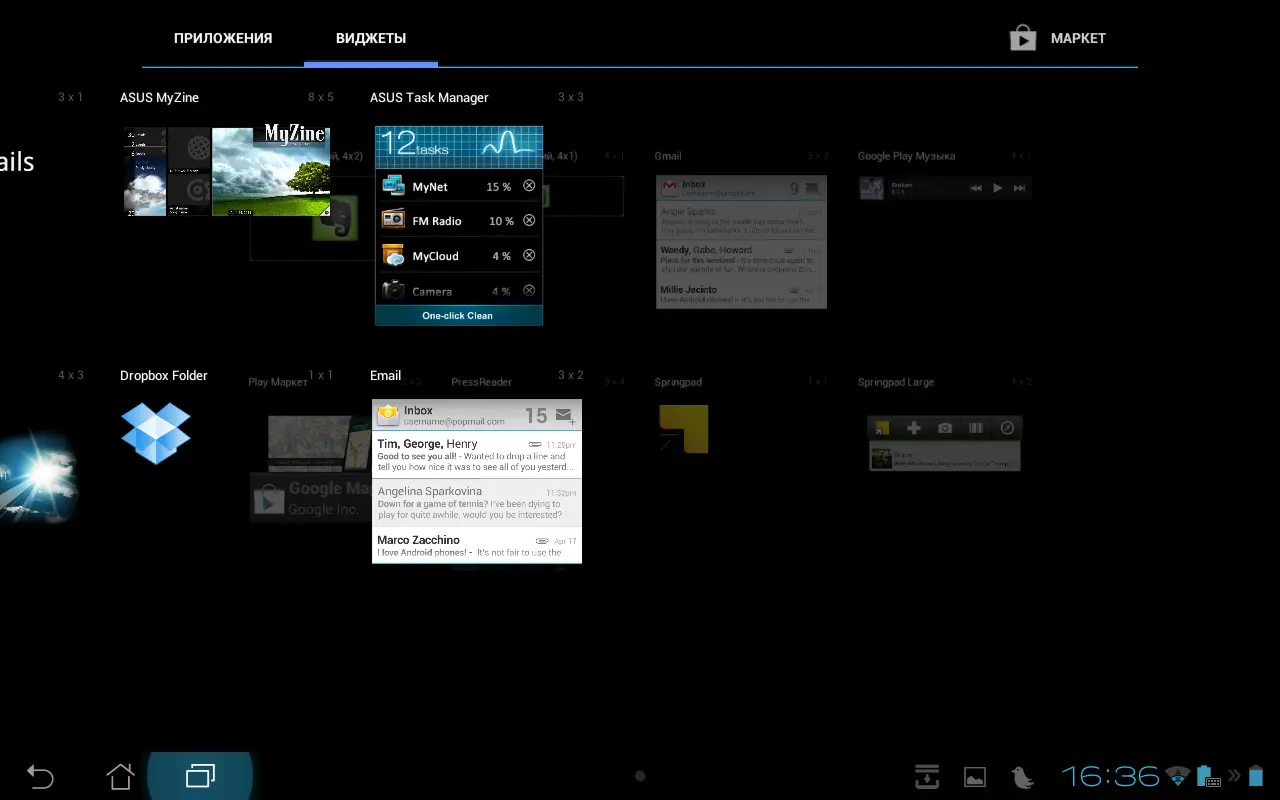Screen dimensions: 1280x800
Task: Tap the One-click Clean button
Action: coord(459,315)
